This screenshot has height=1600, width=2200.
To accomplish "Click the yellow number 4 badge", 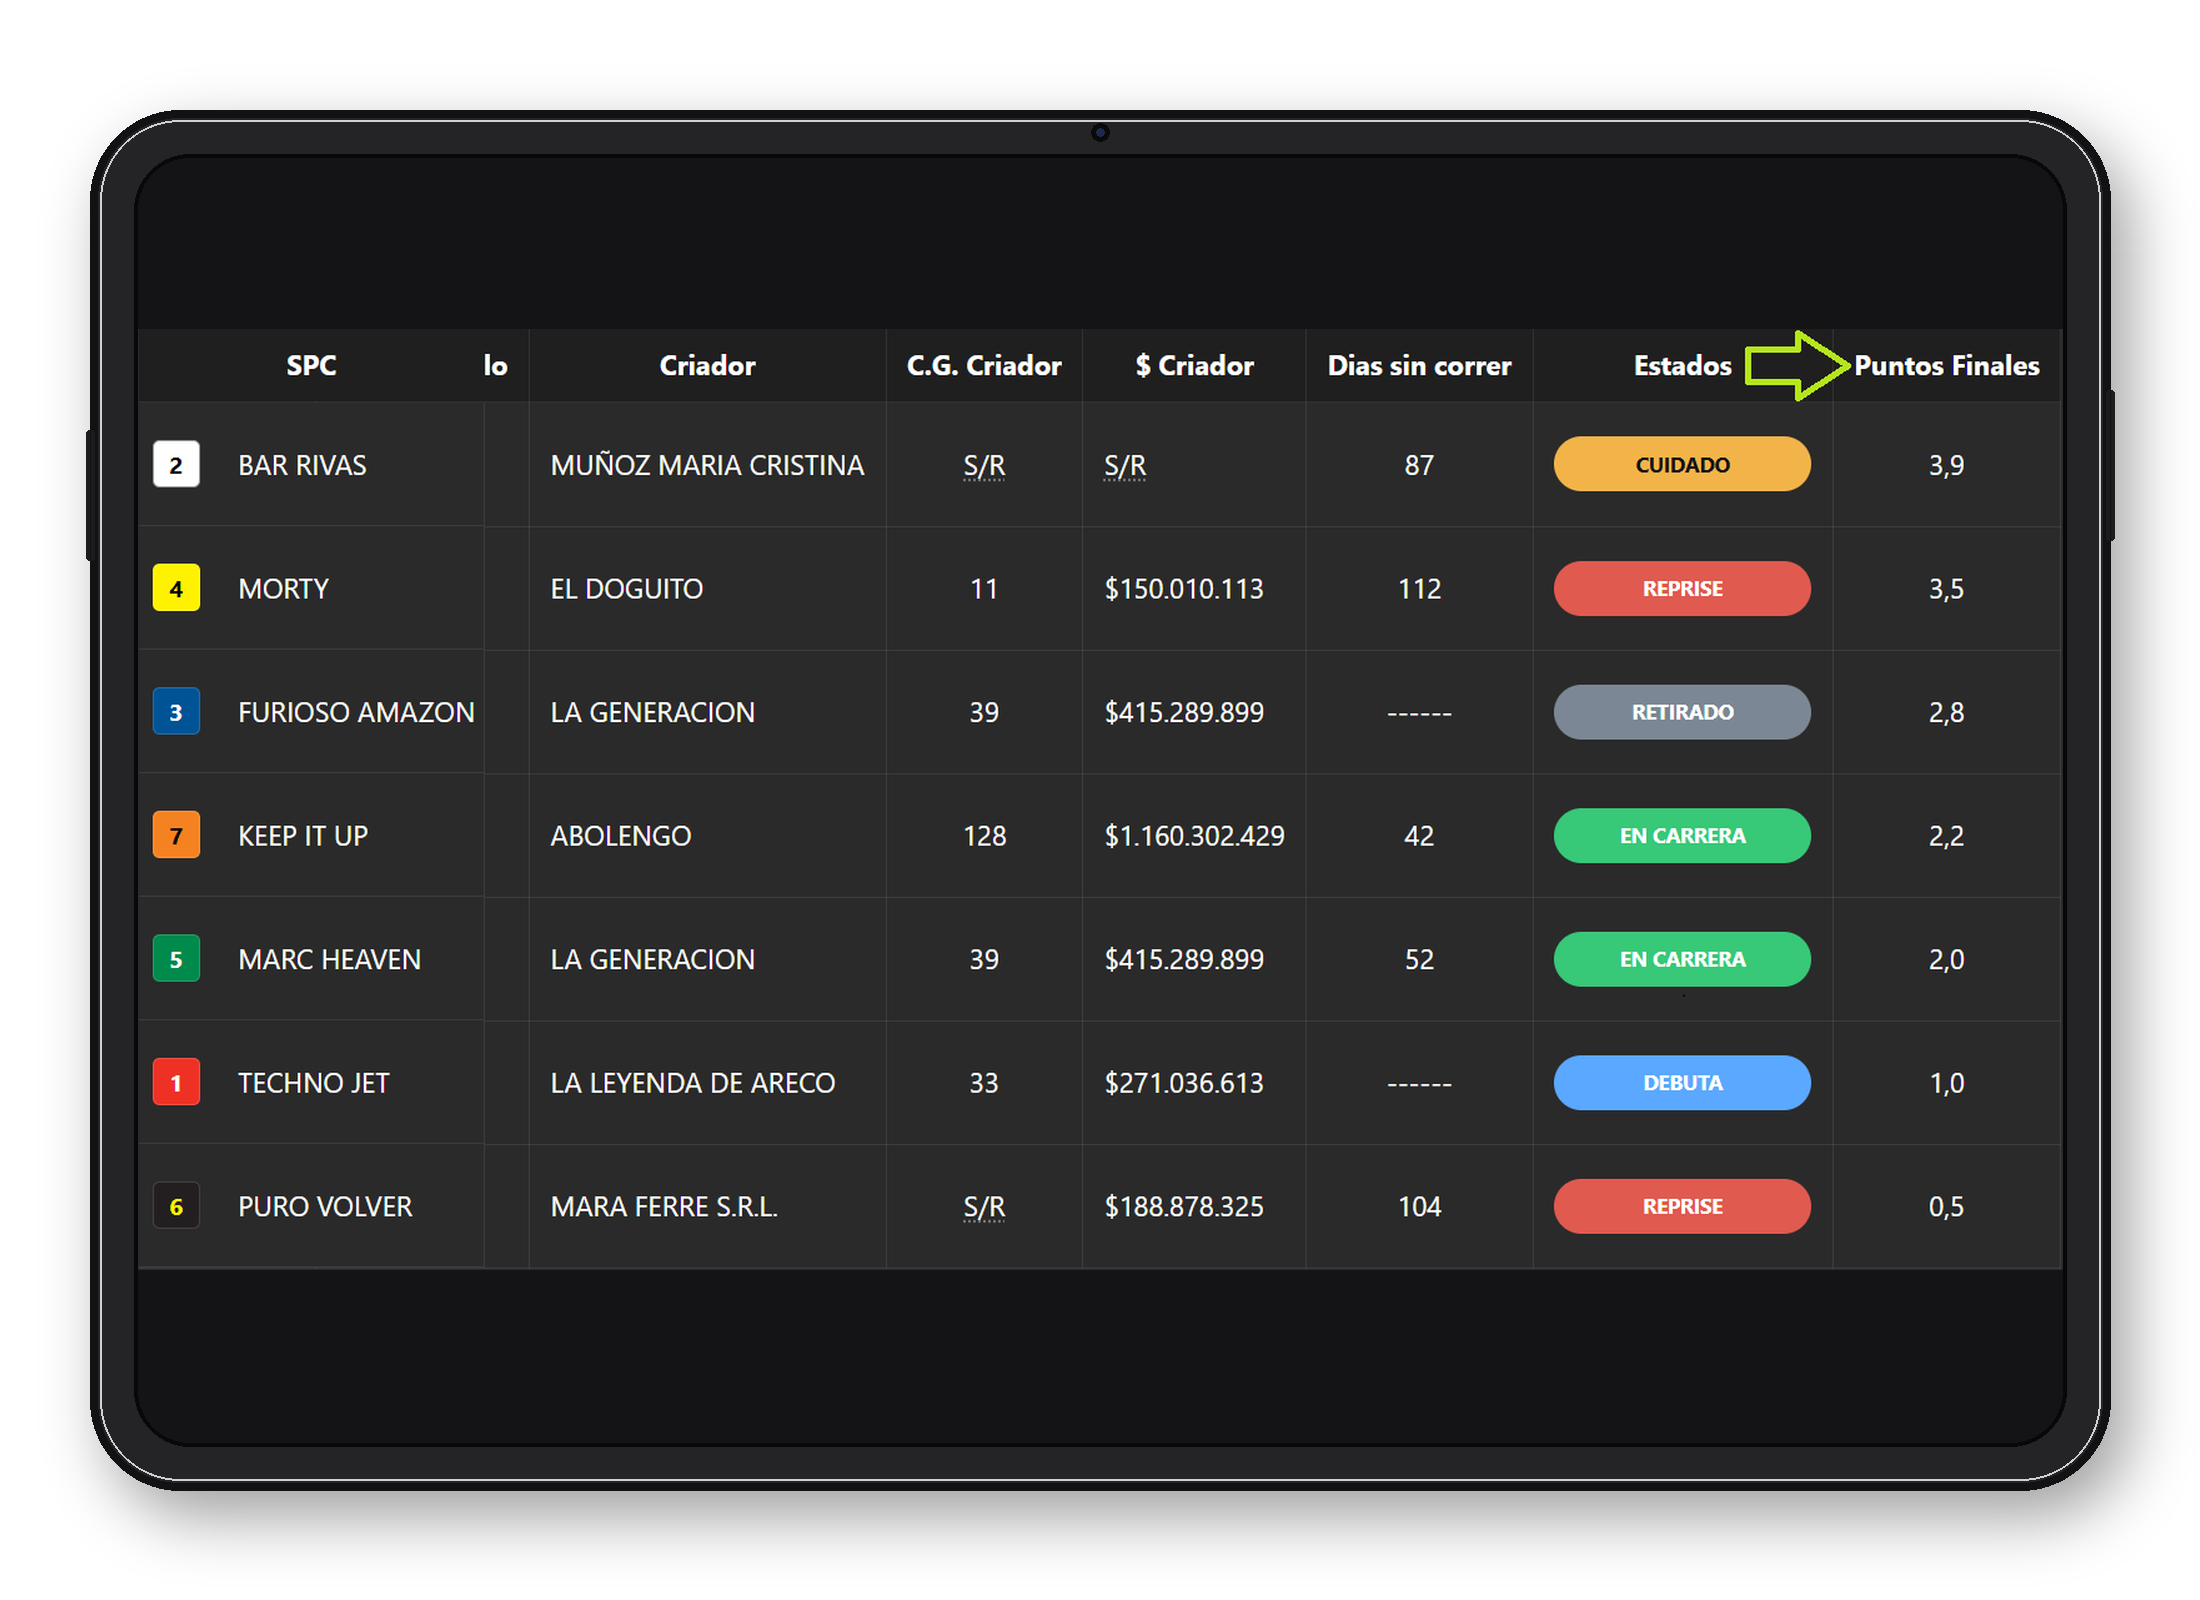I will [176, 588].
